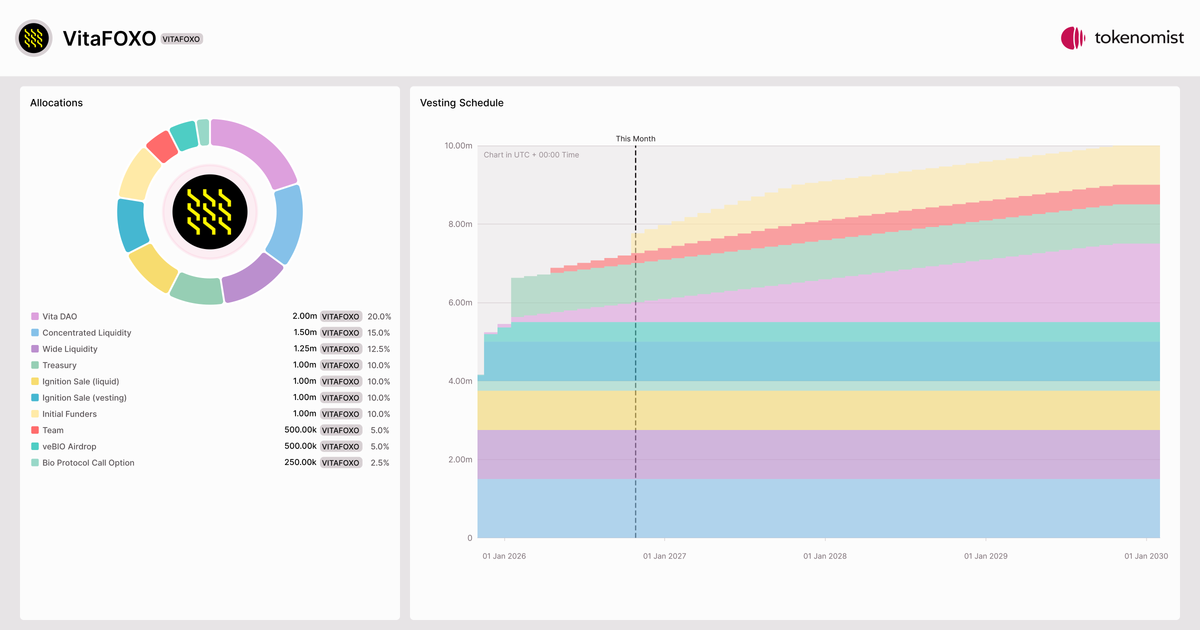1200x630 pixels.
Task: Click the 01 Jan 2030 axis label
Action: [1145, 556]
